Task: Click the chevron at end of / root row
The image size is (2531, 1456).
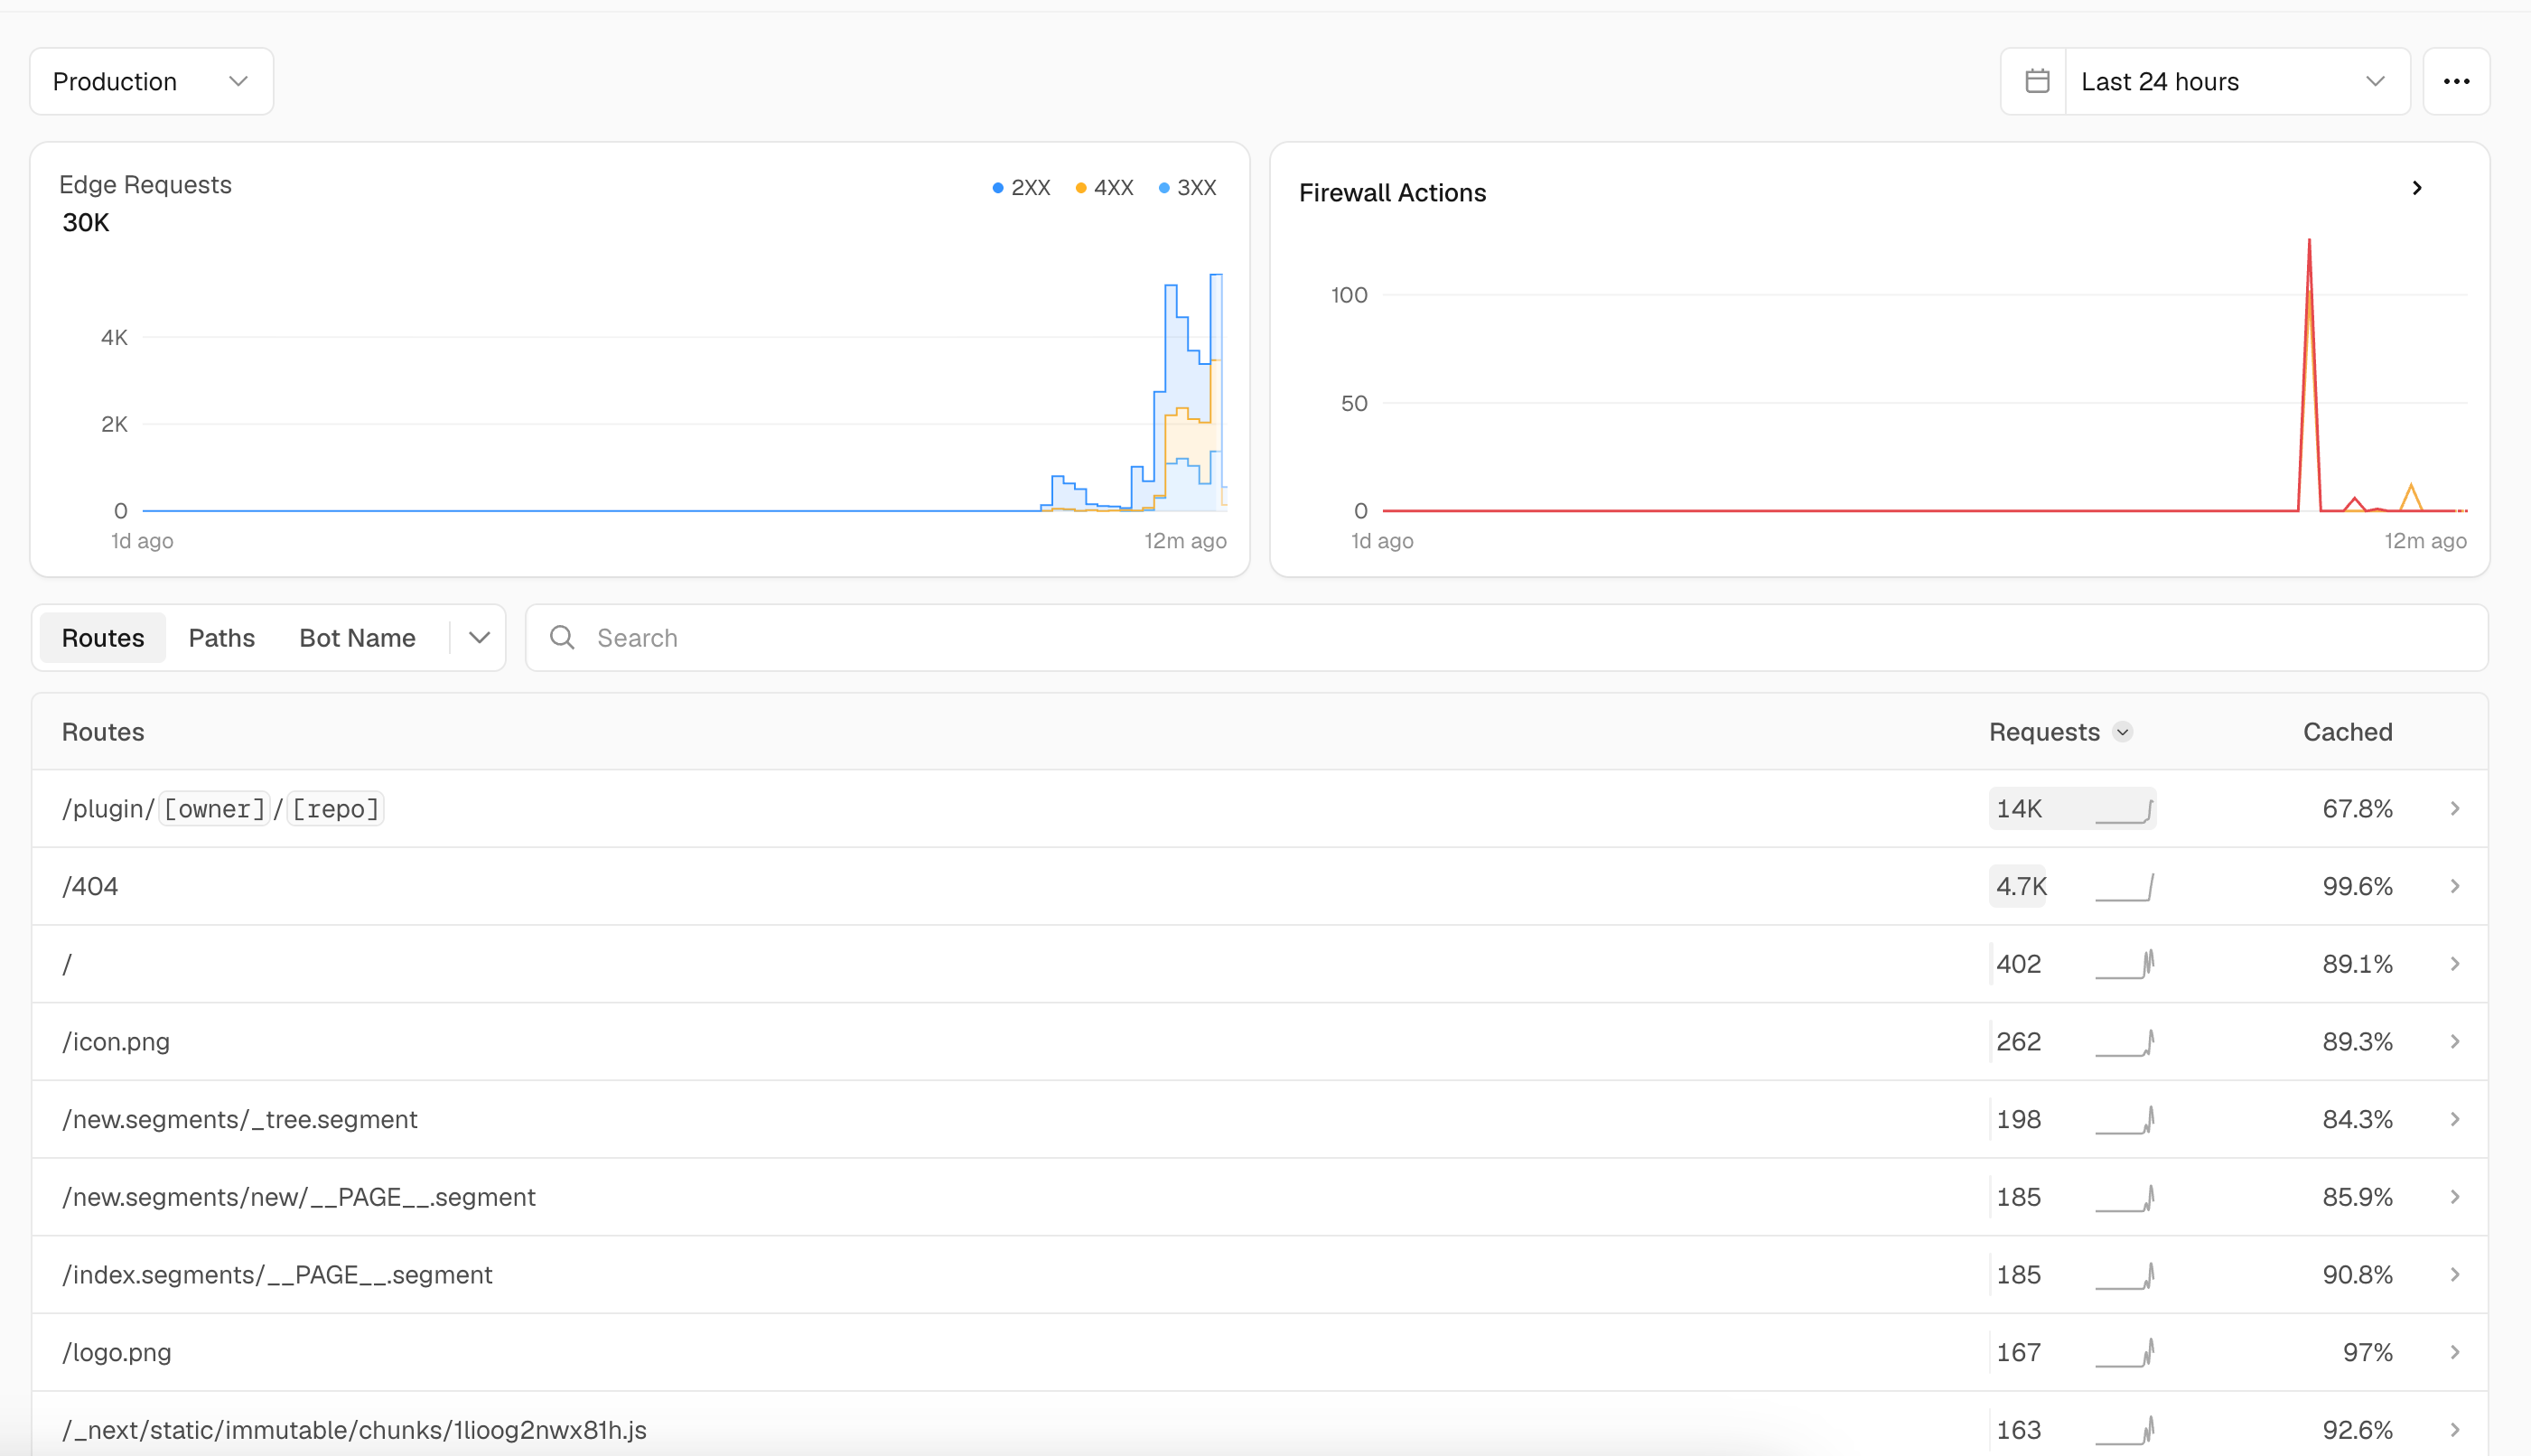Action: coord(2455,964)
